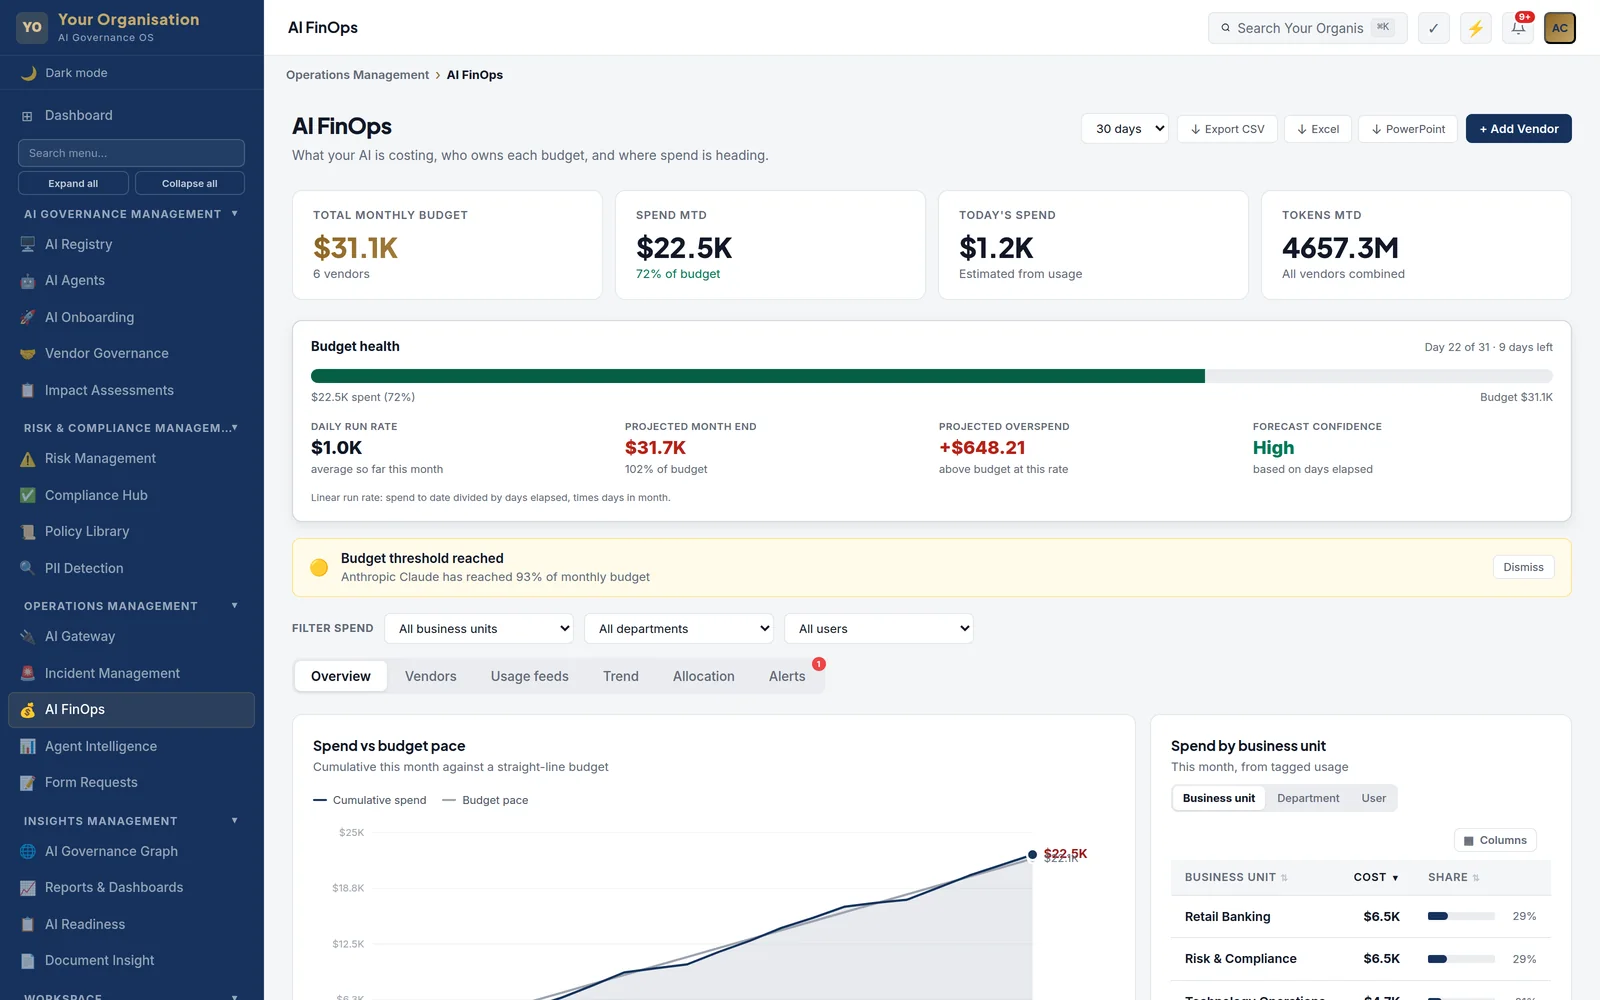Click the notifications bell icon
This screenshot has height=1000, width=1600.
pos(1518,28)
